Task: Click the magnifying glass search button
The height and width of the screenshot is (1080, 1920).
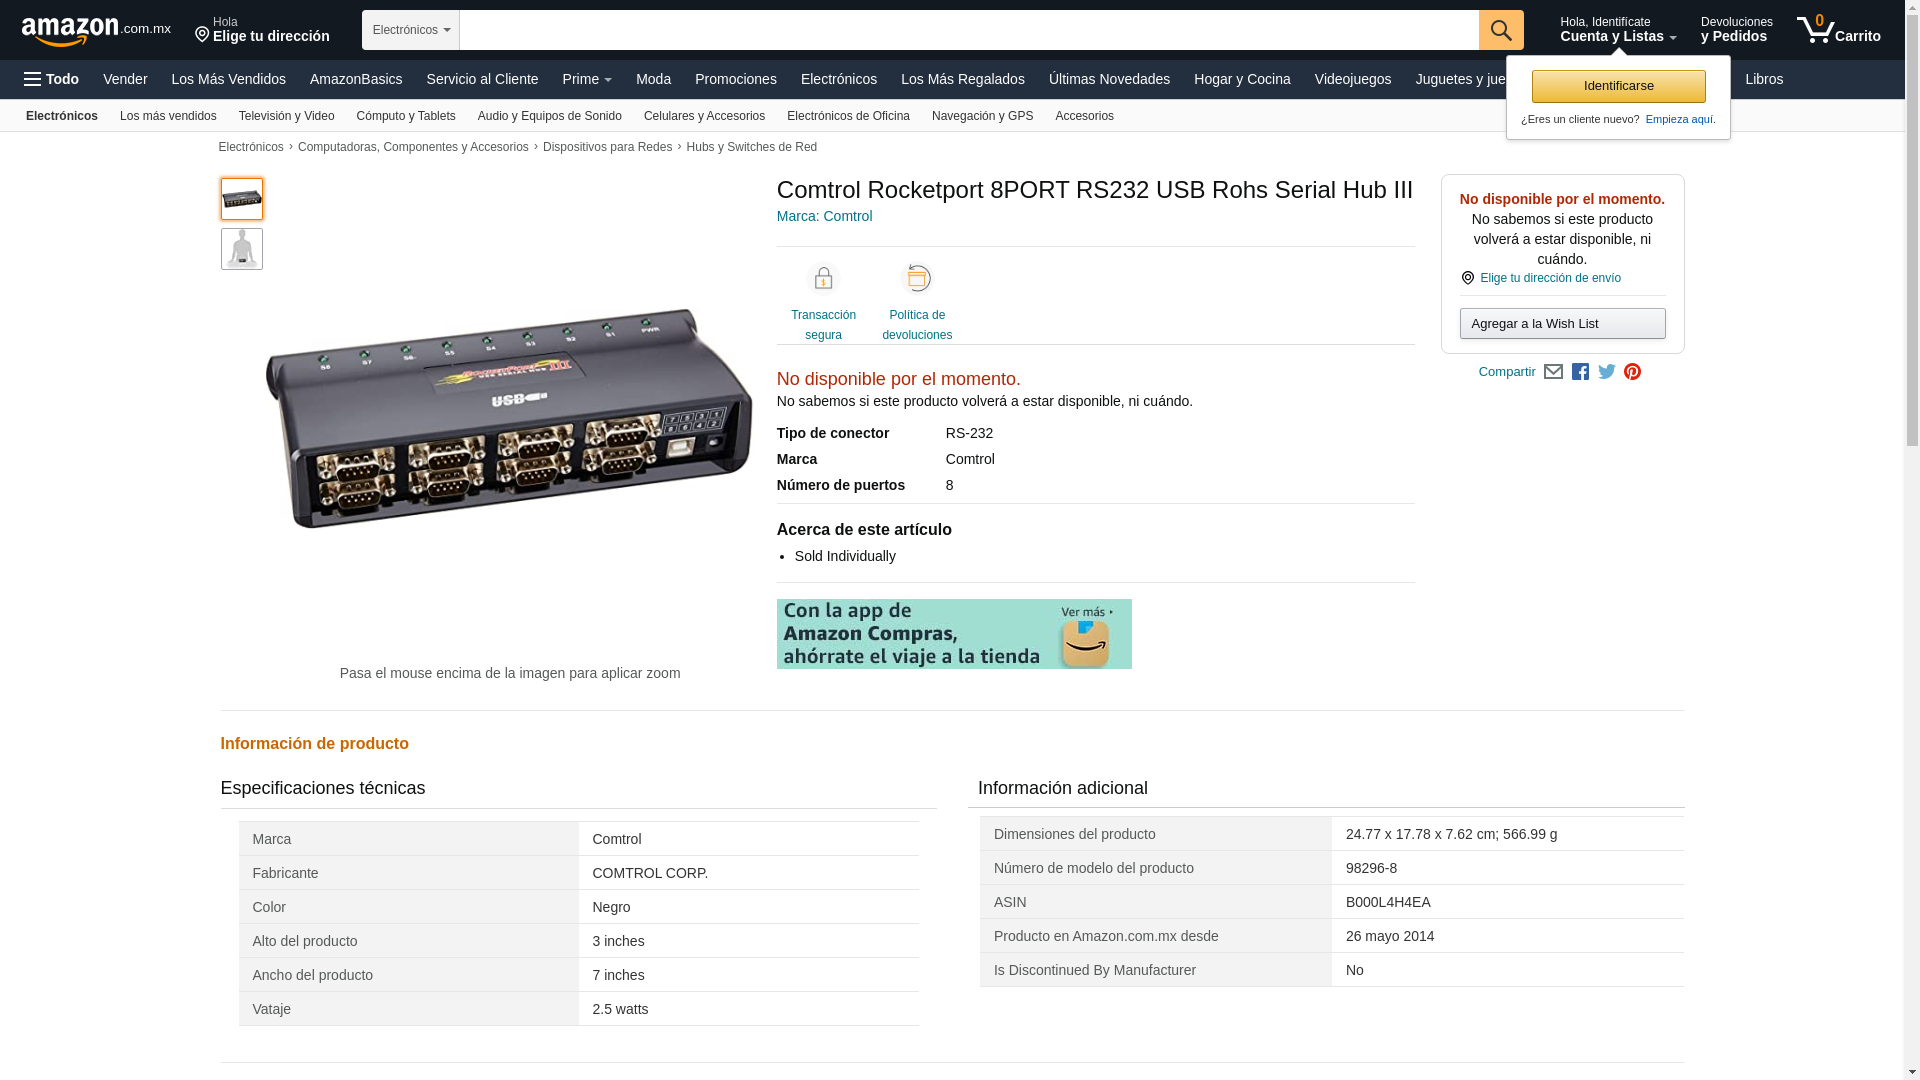Action: tap(1500, 30)
